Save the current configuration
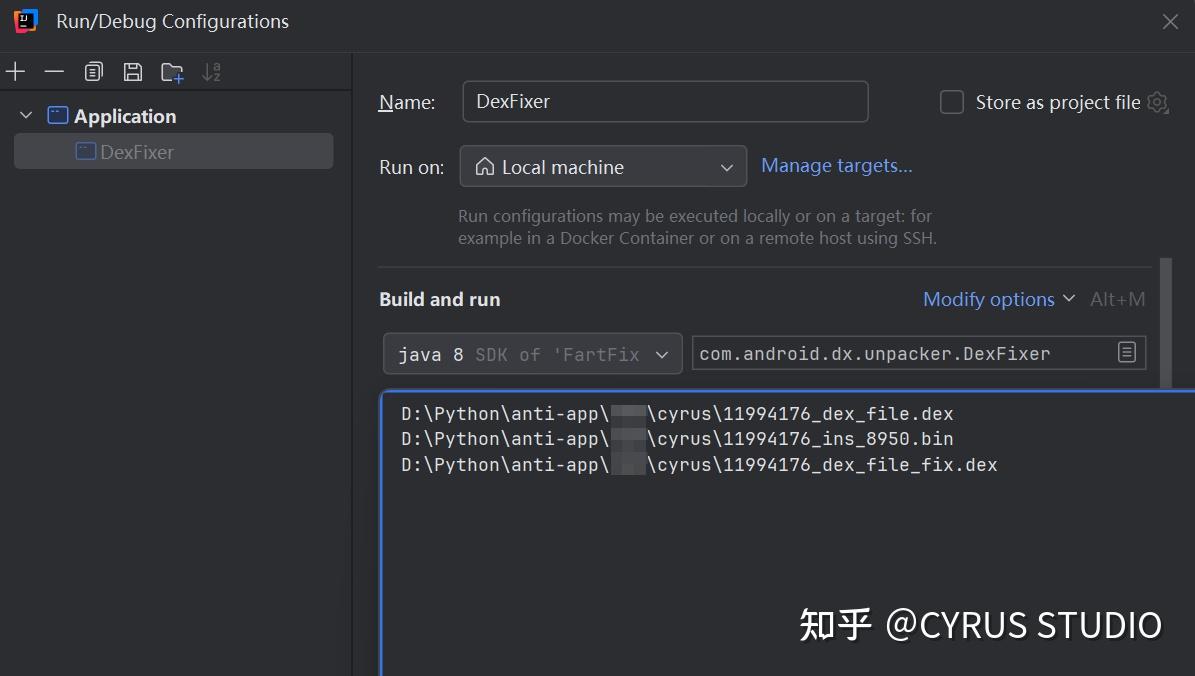The width and height of the screenshot is (1195, 676). 132,71
